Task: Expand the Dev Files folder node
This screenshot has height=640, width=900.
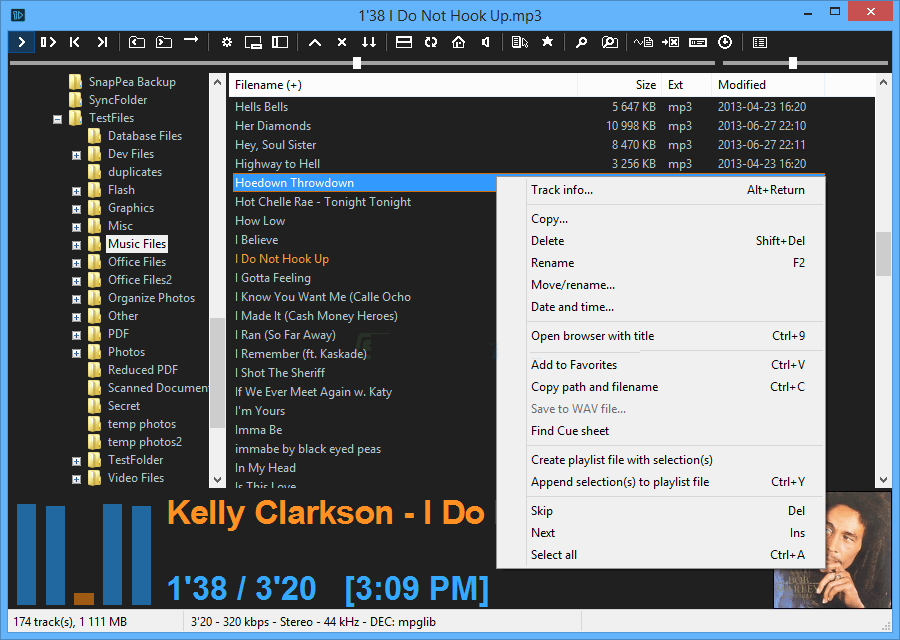Action: point(77,155)
